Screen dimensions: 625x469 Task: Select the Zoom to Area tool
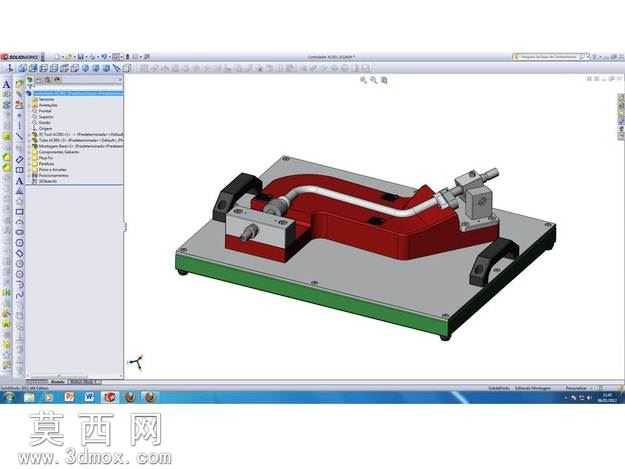pos(373,80)
